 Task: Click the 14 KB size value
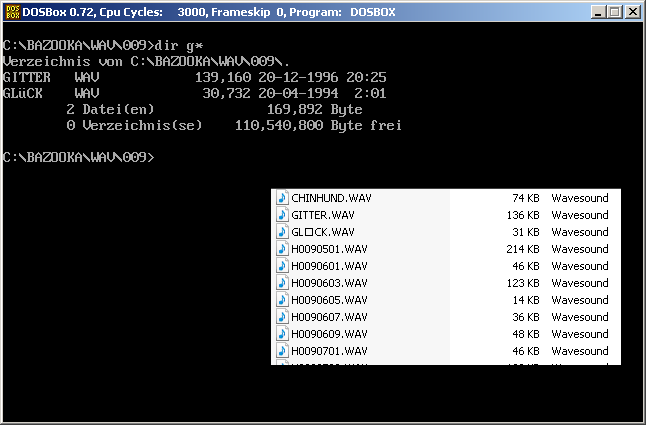point(526,300)
